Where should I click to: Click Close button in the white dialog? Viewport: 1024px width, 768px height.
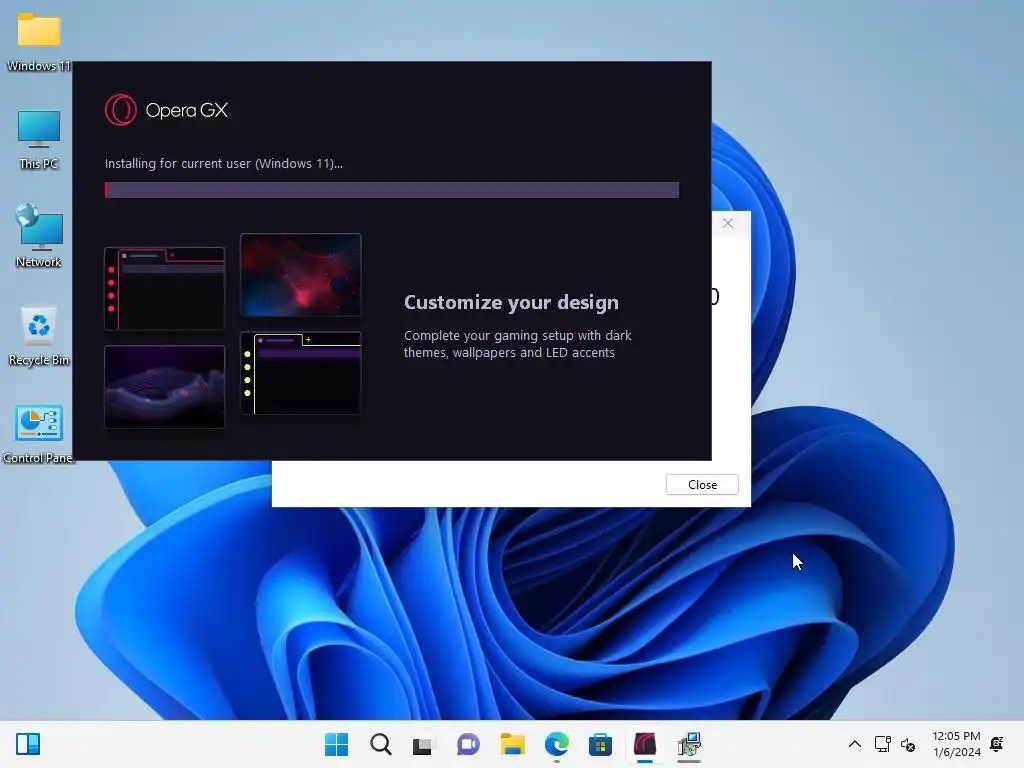(x=702, y=485)
